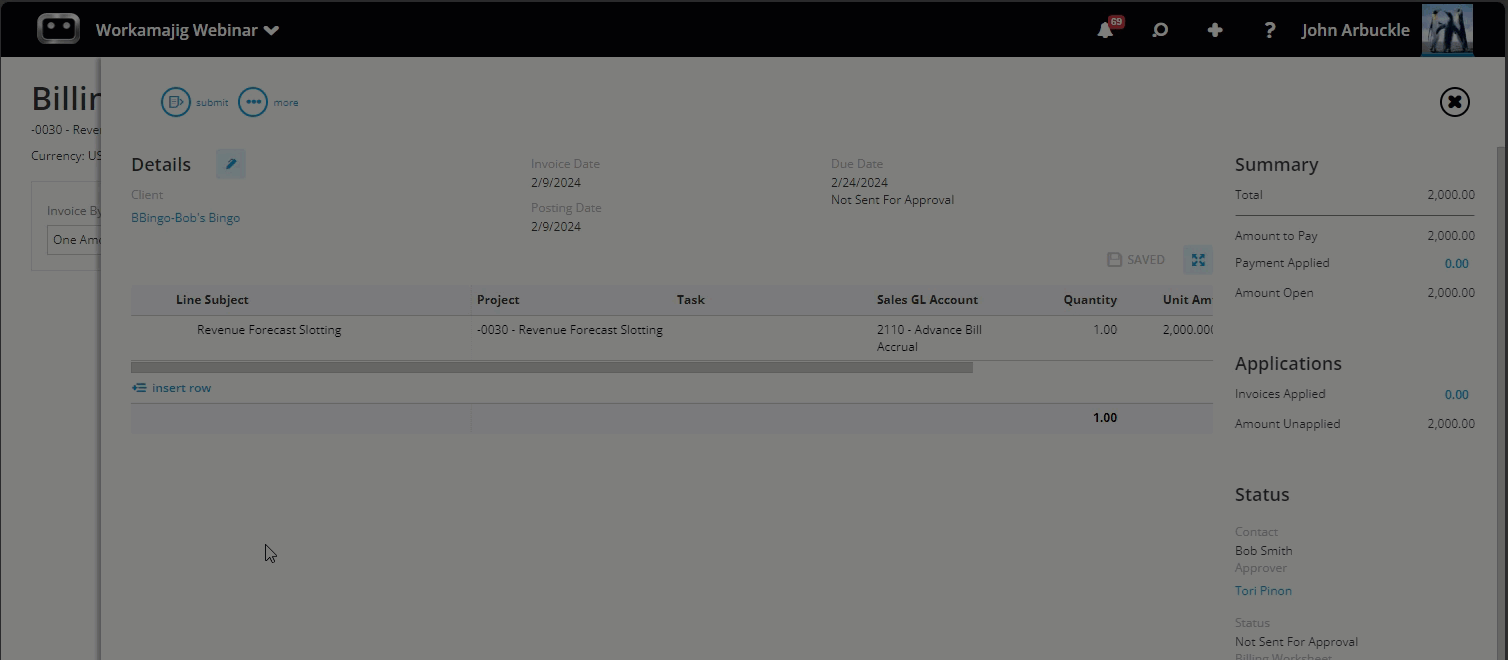
Task: Click the submit icon button
Action: coord(176,102)
